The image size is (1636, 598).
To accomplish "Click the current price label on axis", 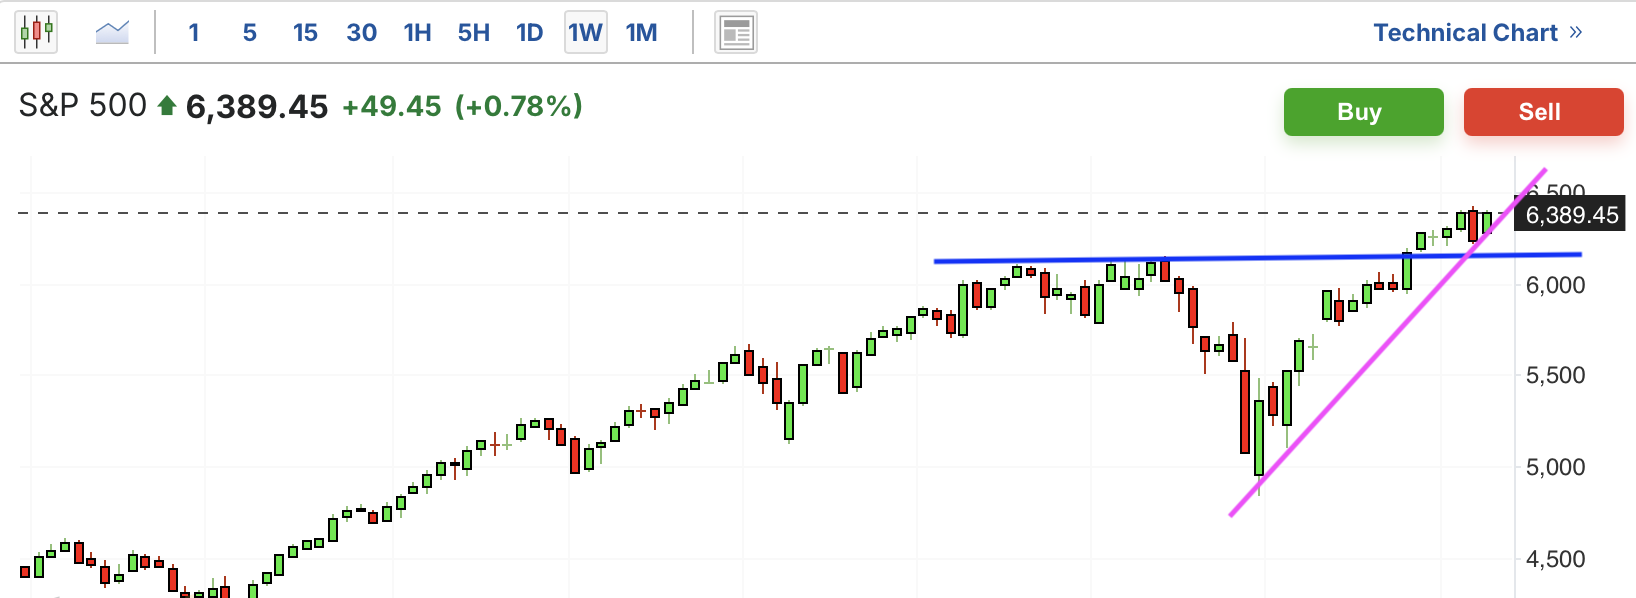I will coord(1571,215).
